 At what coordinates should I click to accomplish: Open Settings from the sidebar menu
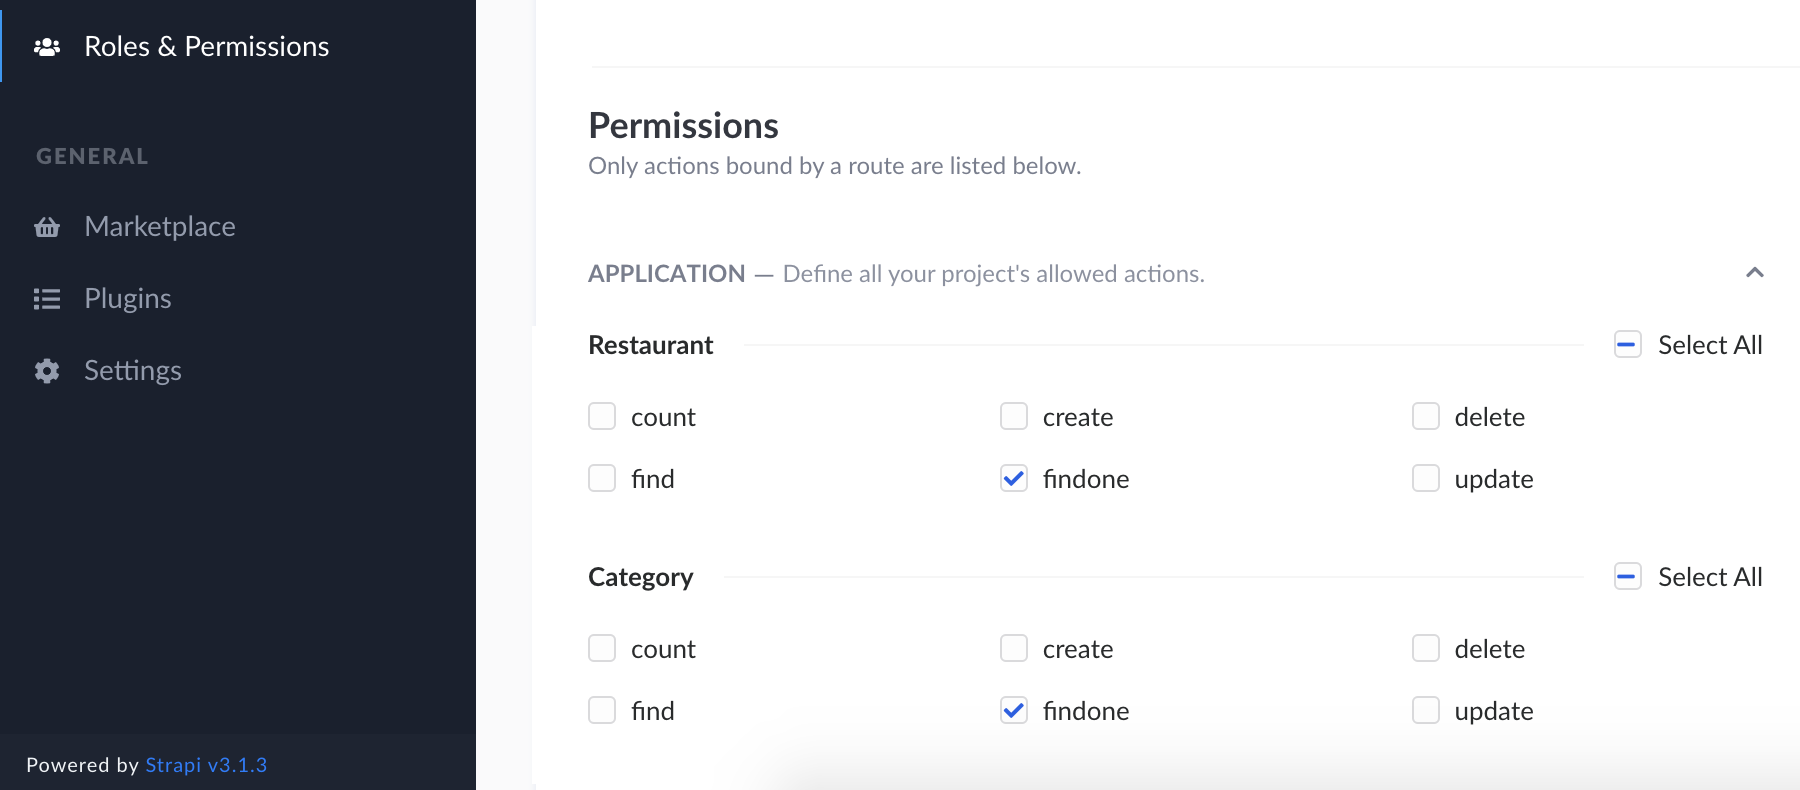(132, 370)
